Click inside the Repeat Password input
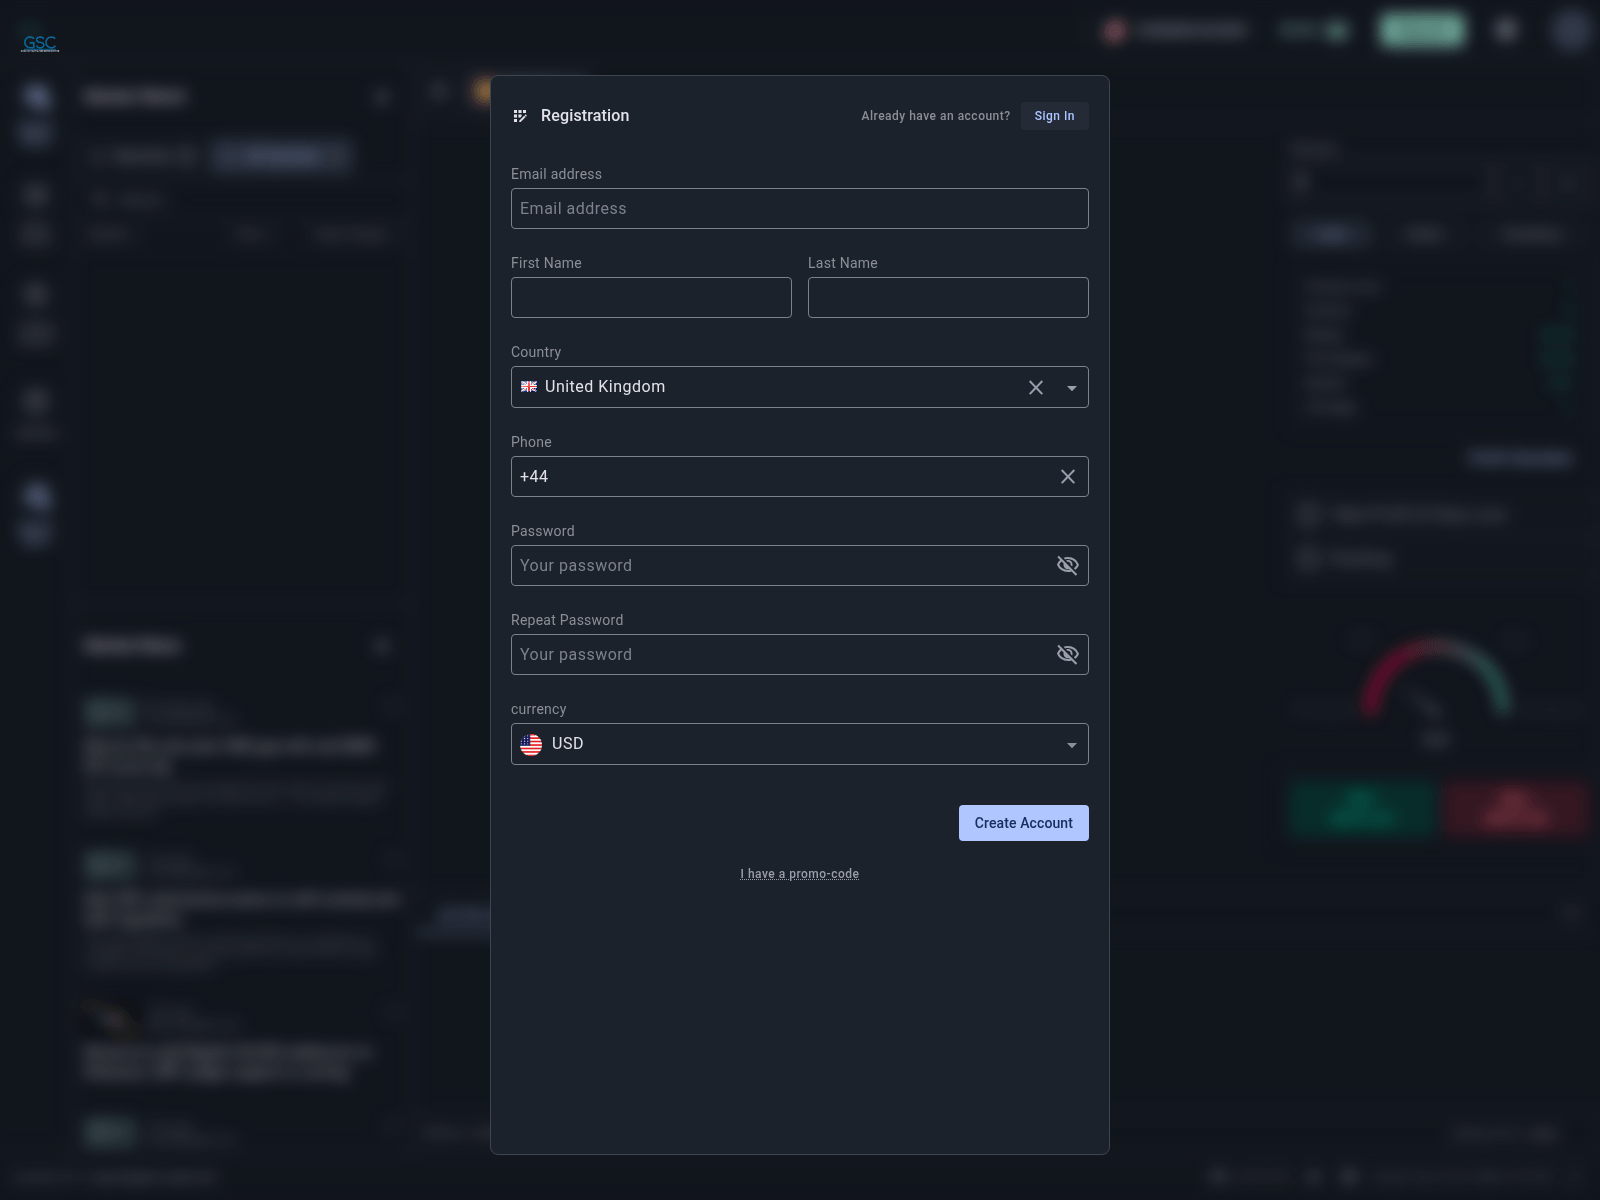1600x1200 pixels. tap(780, 655)
